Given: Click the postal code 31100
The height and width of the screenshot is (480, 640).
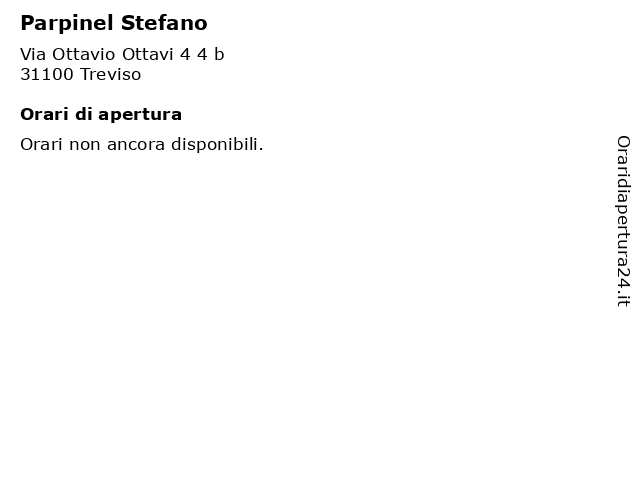Looking at the screenshot, I should [x=47, y=74].
